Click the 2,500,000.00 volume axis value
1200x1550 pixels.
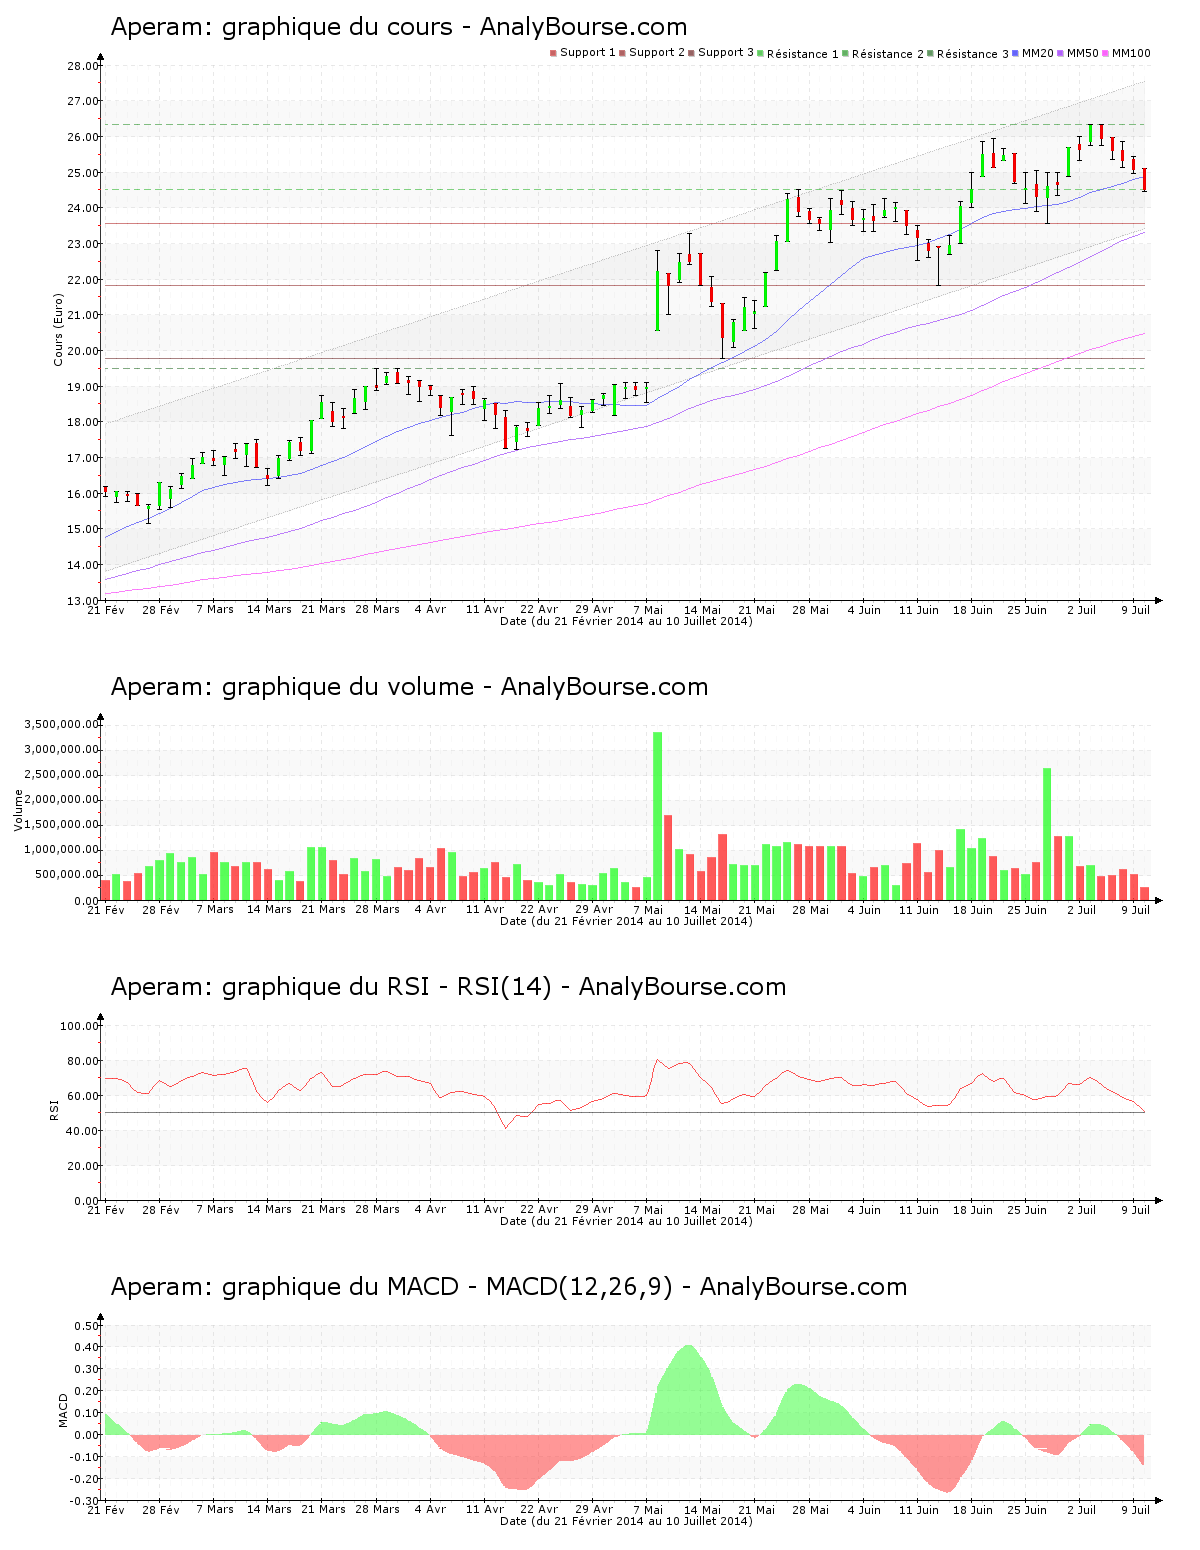point(63,774)
